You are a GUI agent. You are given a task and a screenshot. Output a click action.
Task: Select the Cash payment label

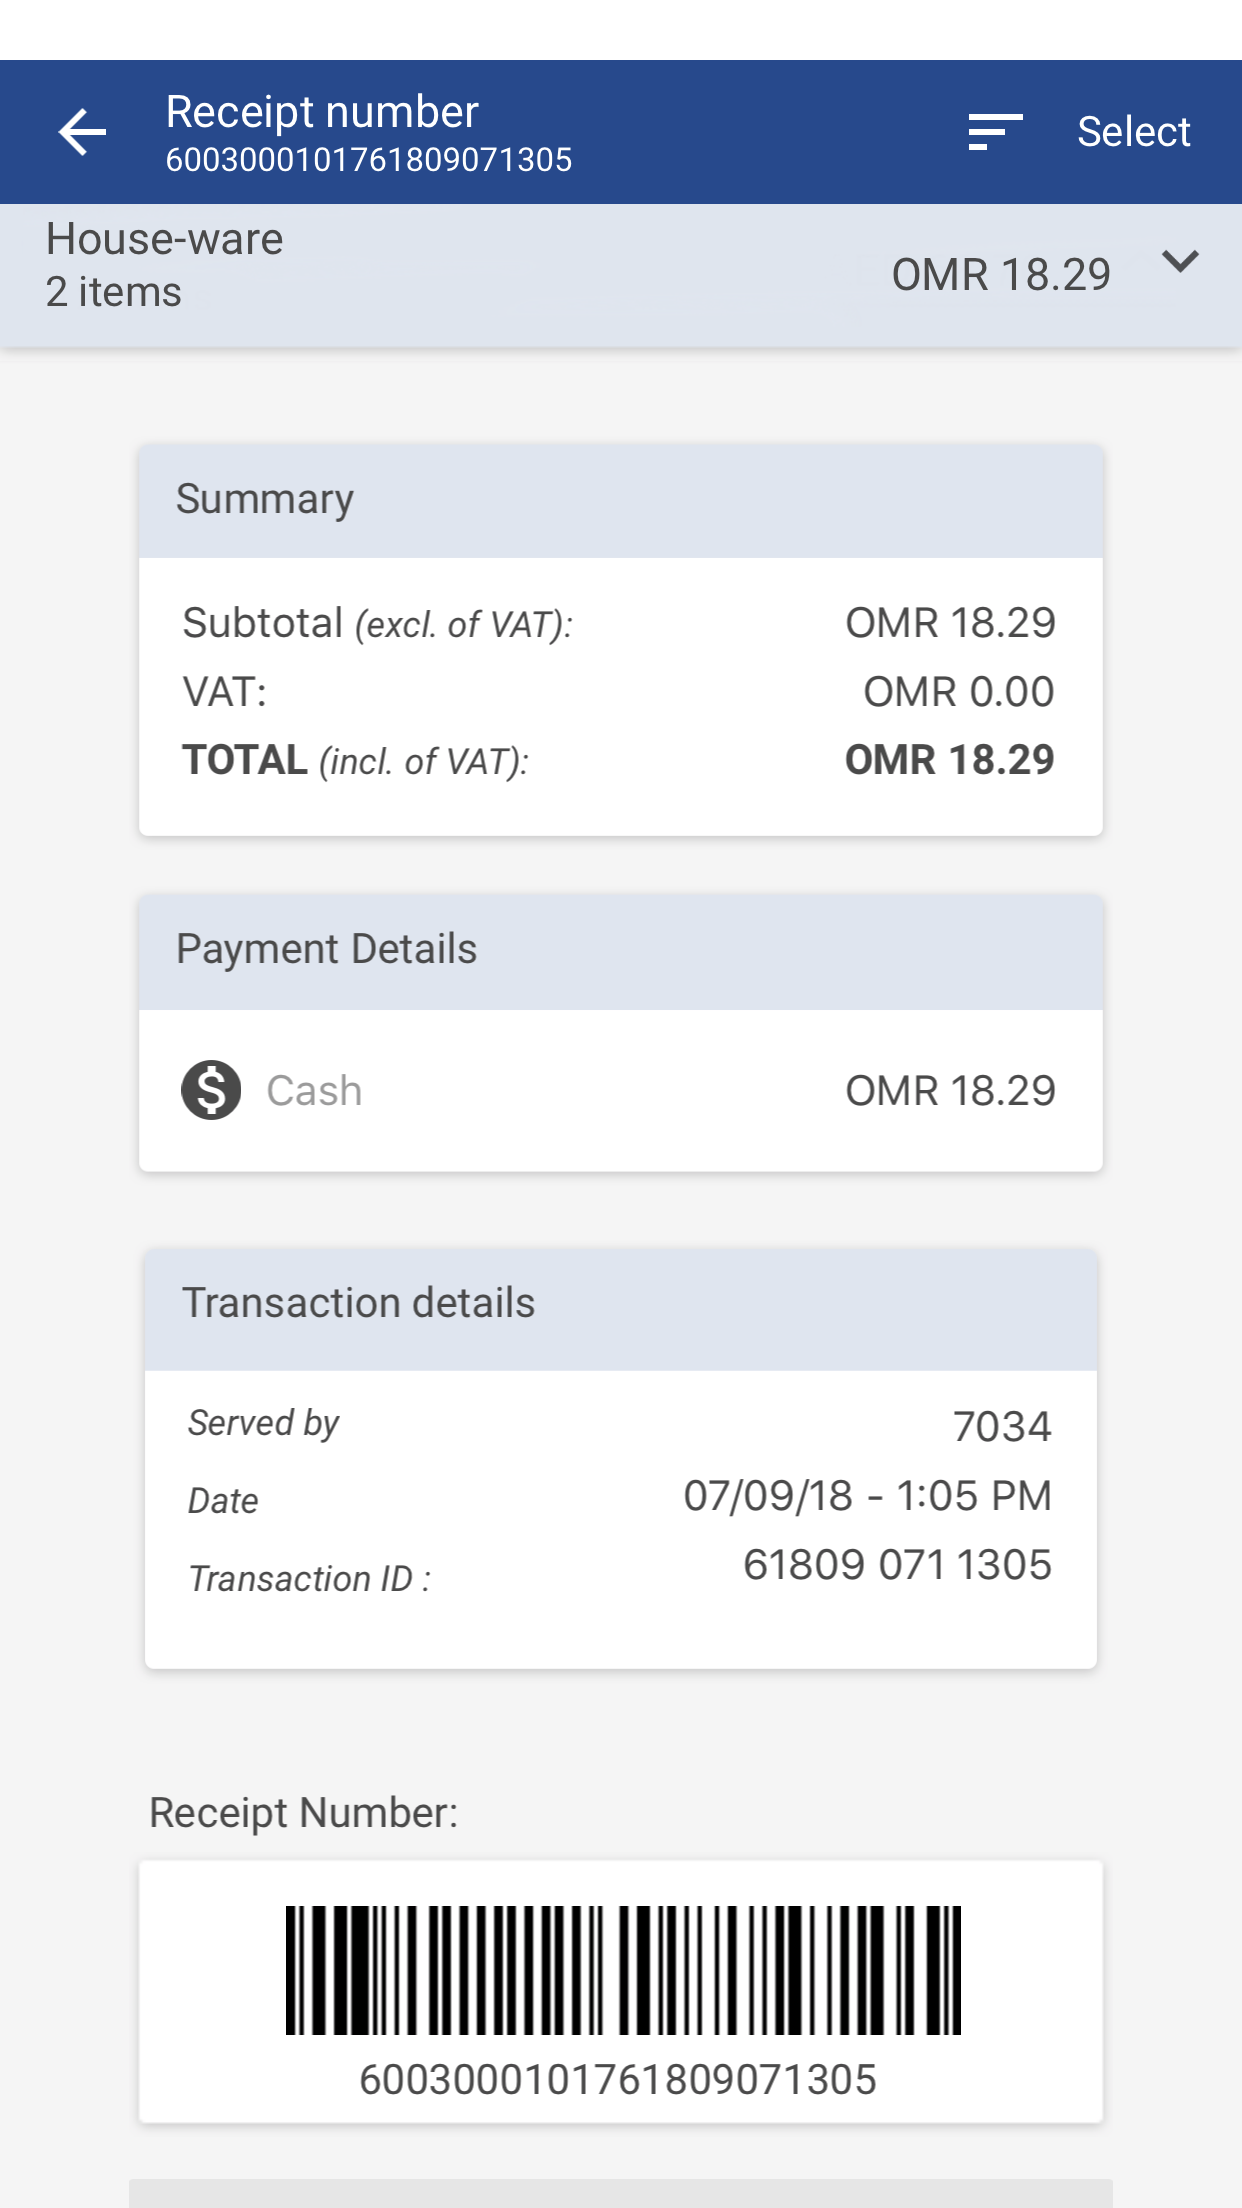(314, 1091)
